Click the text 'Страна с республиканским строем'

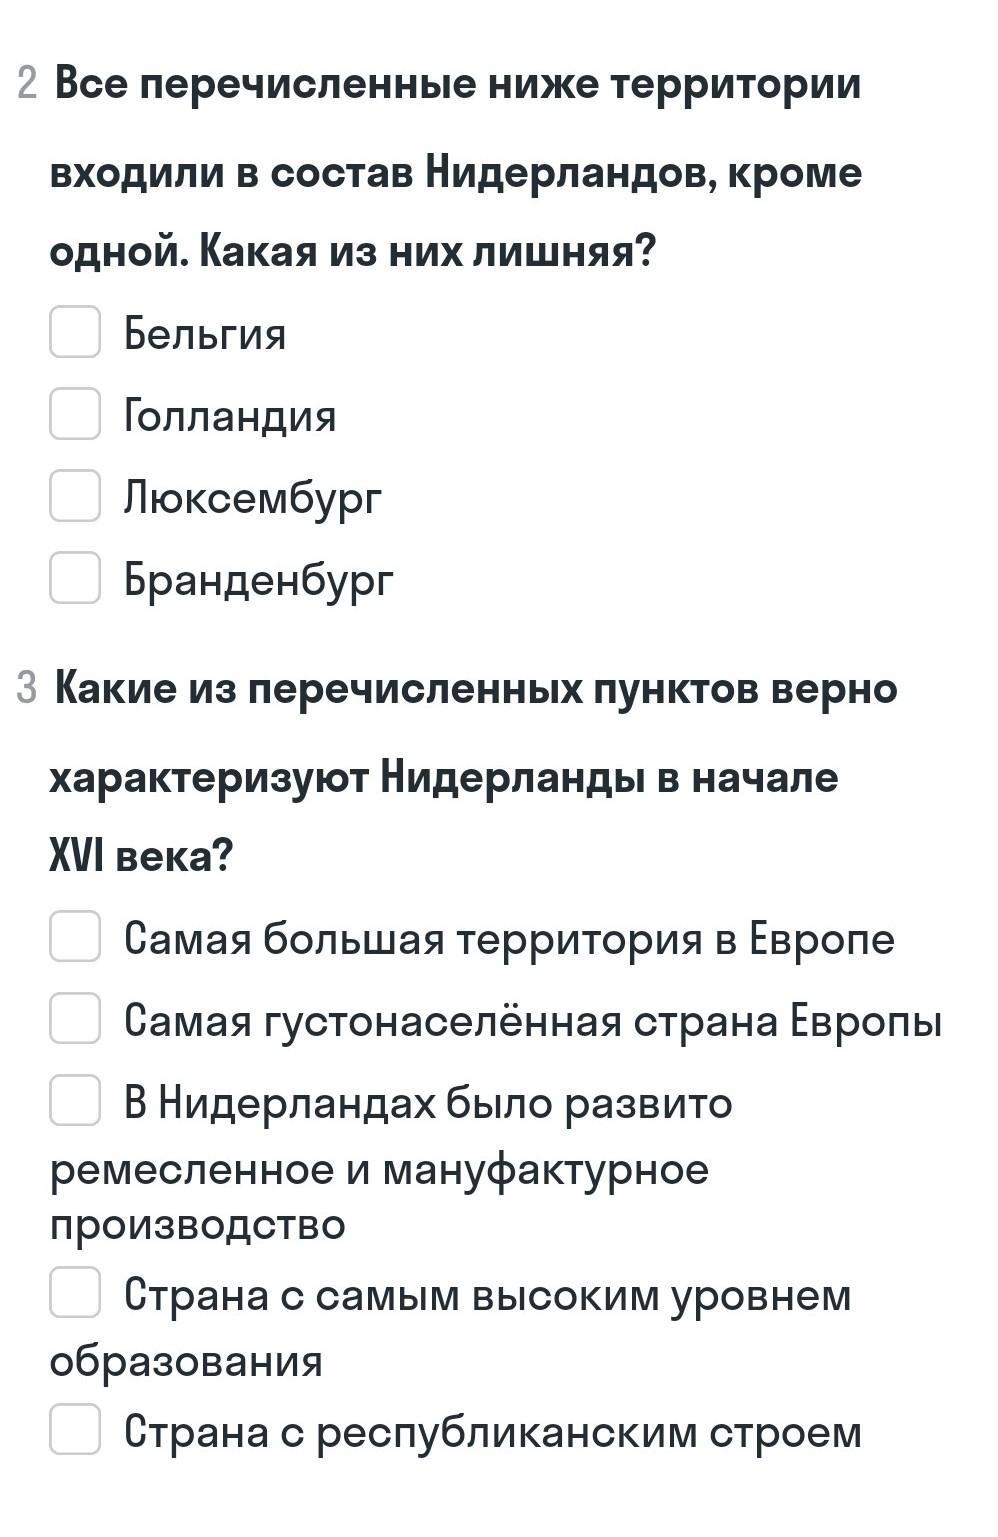(x=492, y=1431)
